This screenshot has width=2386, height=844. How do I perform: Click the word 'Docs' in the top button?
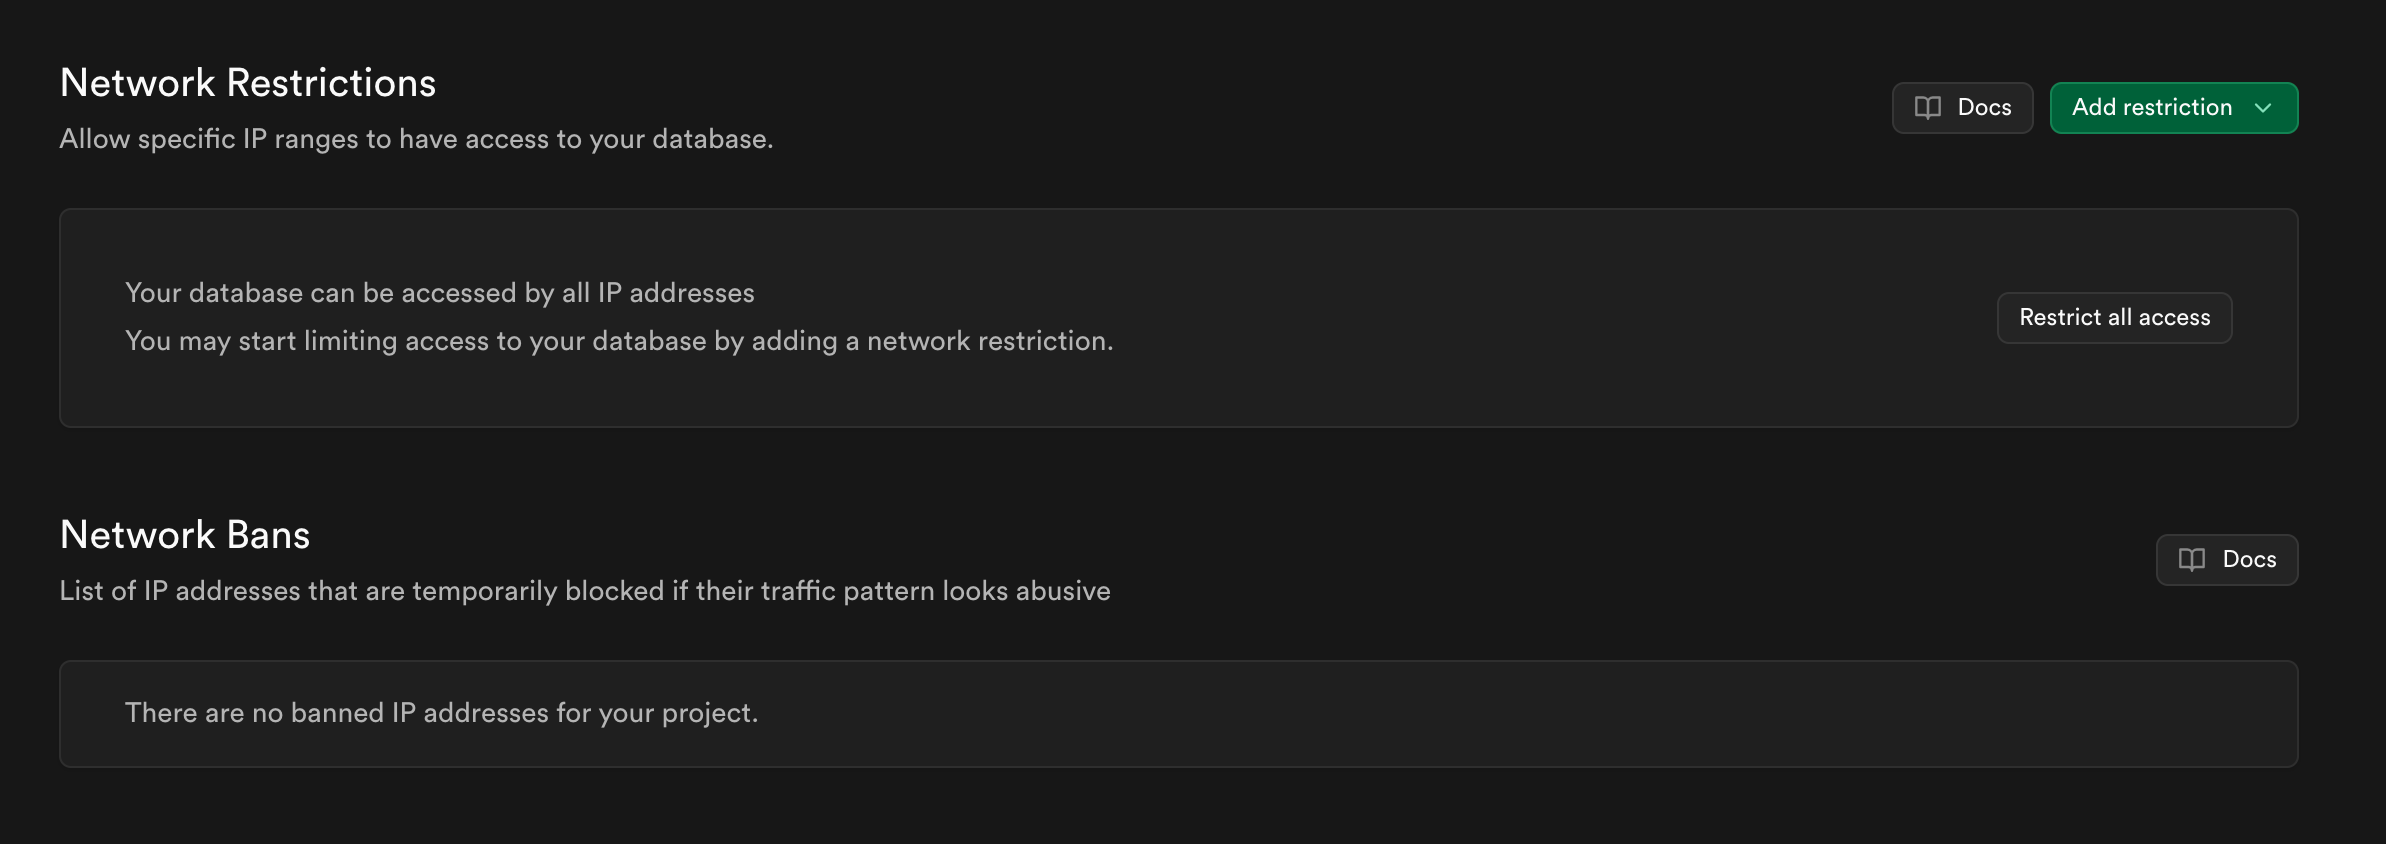1984,108
